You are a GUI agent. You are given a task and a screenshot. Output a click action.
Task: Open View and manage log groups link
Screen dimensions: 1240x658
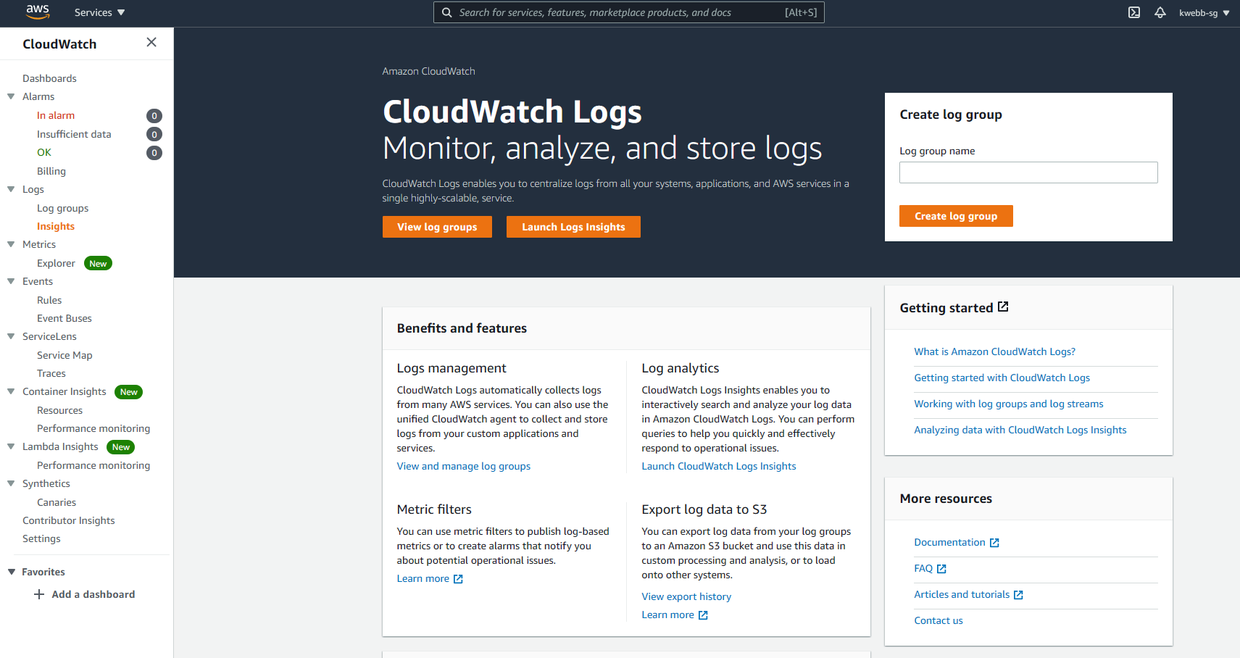(x=463, y=466)
